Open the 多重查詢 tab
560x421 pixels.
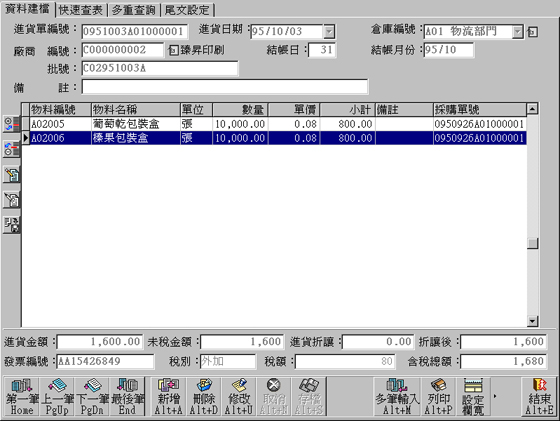[x=134, y=10]
